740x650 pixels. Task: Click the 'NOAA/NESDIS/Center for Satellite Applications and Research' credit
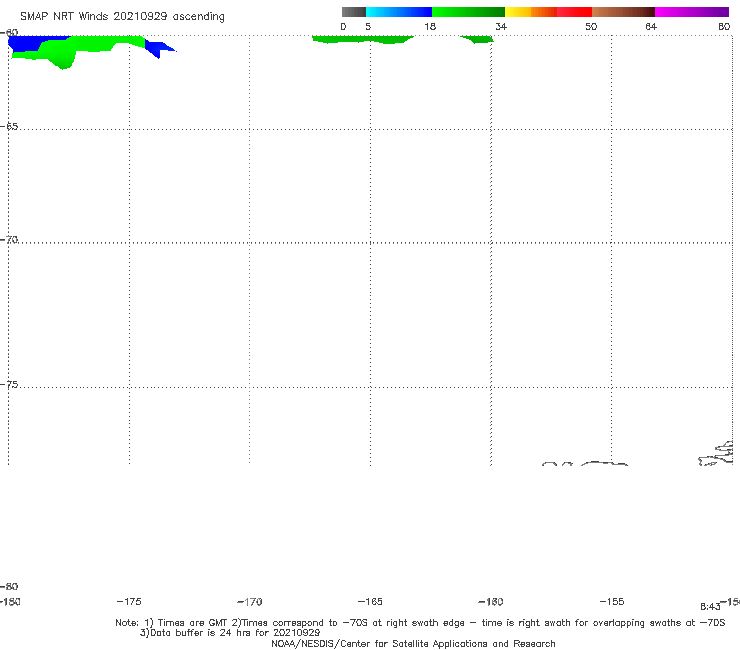(x=413, y=643)
